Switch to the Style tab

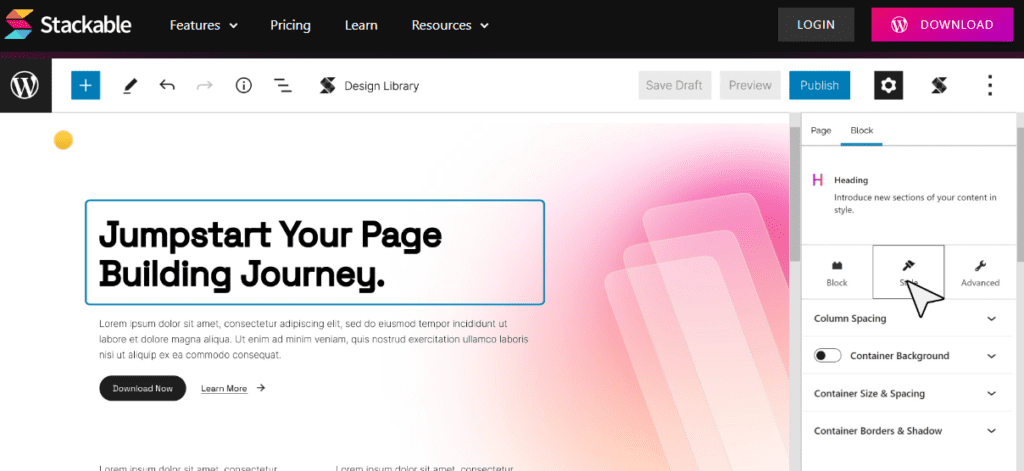[908, 272]
